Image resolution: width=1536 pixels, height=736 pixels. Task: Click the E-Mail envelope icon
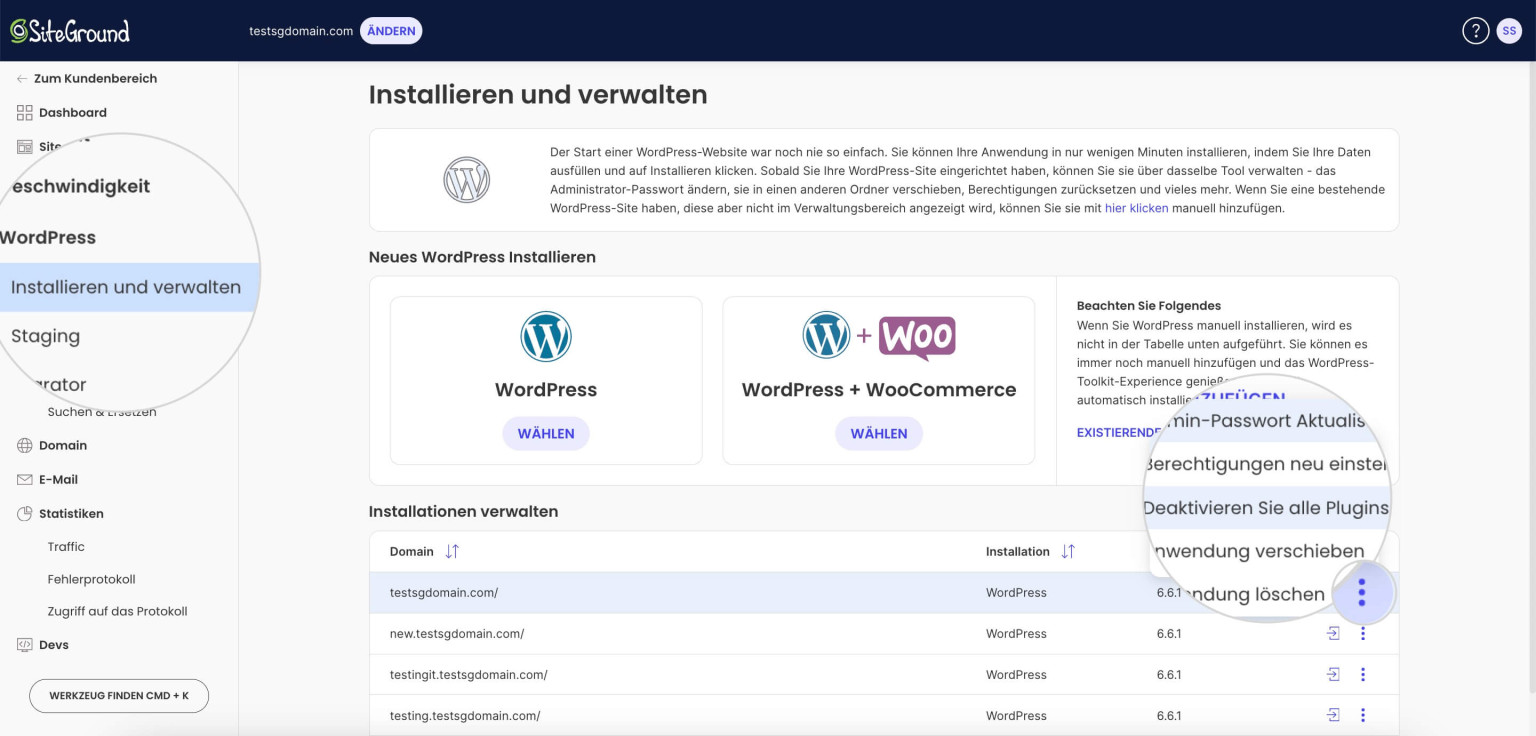tap(25, 480)
